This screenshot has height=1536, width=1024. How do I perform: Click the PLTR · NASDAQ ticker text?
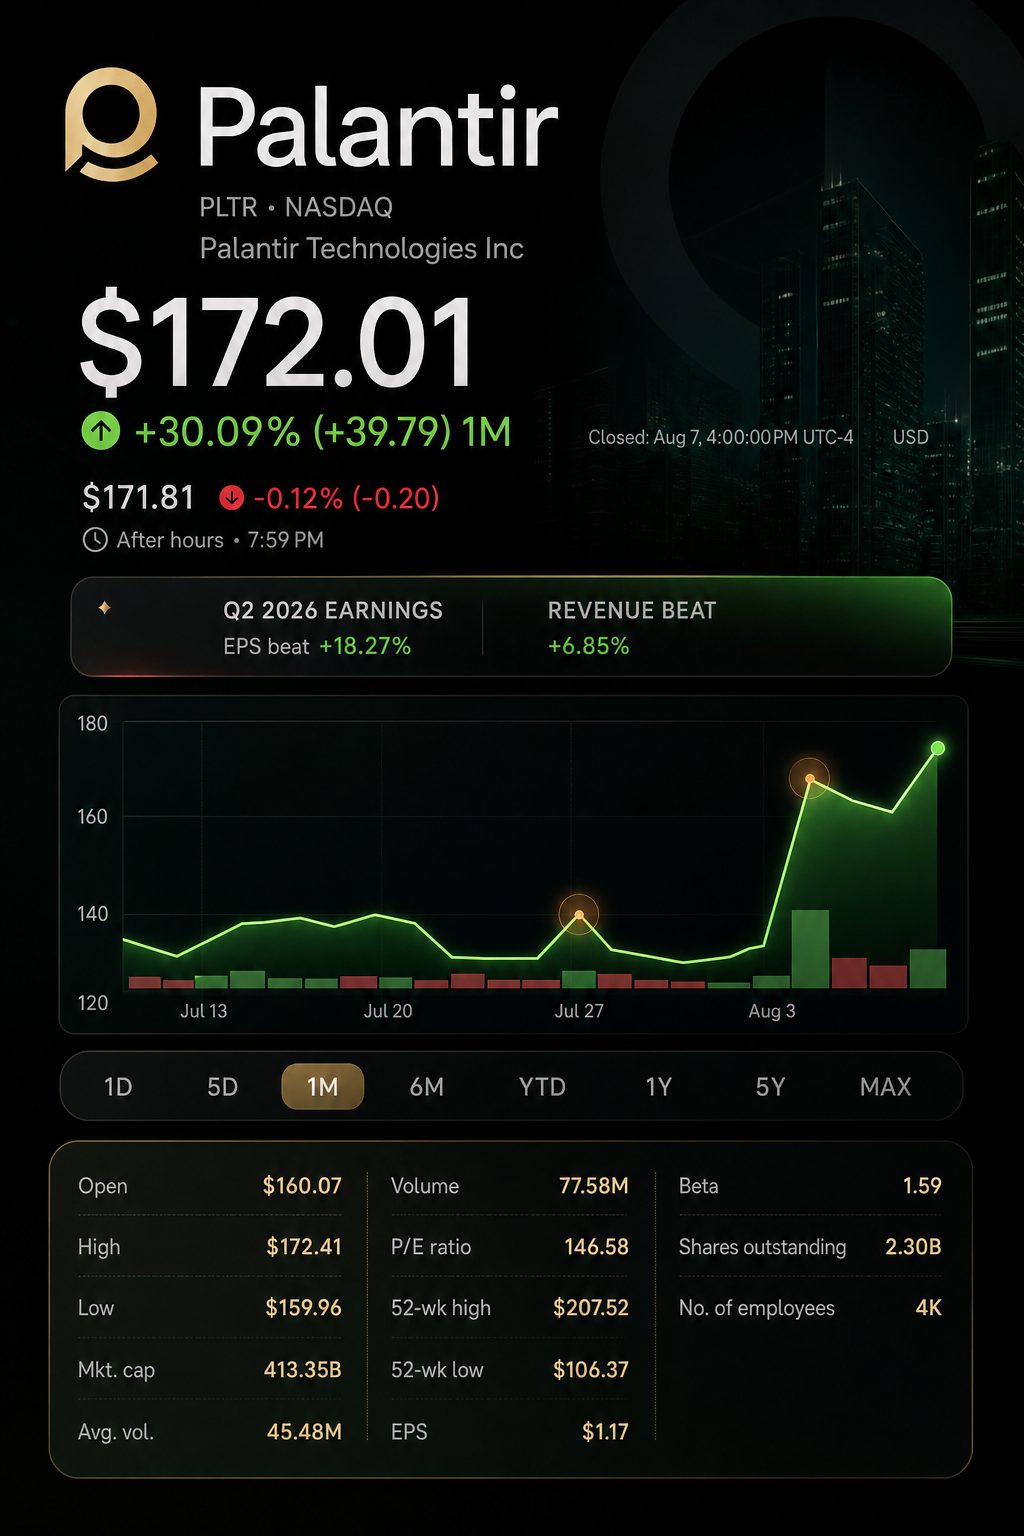296,207
